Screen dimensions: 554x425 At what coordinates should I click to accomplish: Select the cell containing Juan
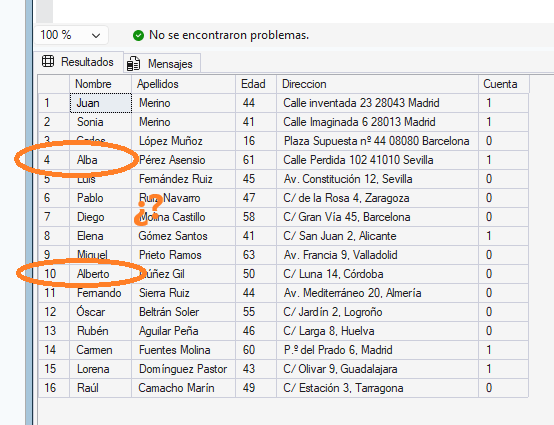pos(101,103)
